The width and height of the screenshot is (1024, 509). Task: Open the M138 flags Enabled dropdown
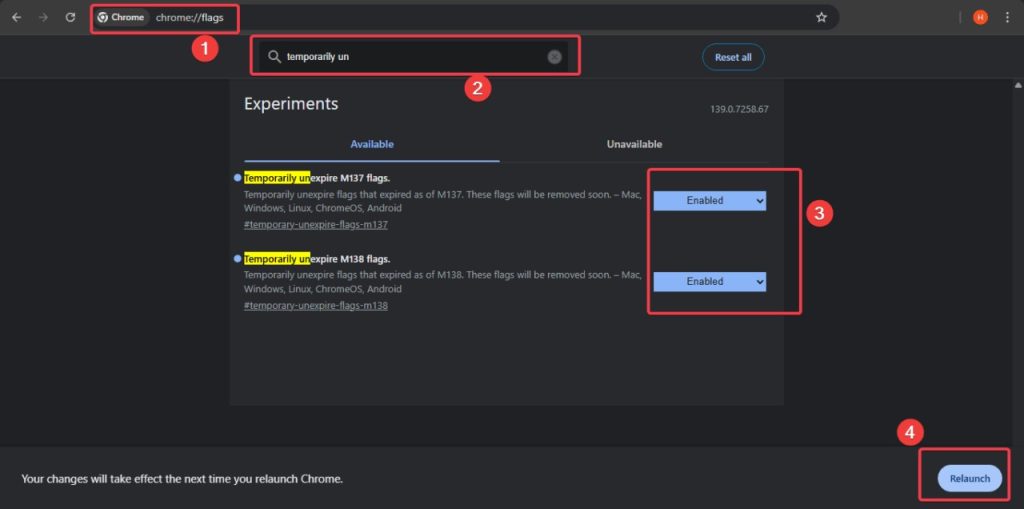click(709, 282)
